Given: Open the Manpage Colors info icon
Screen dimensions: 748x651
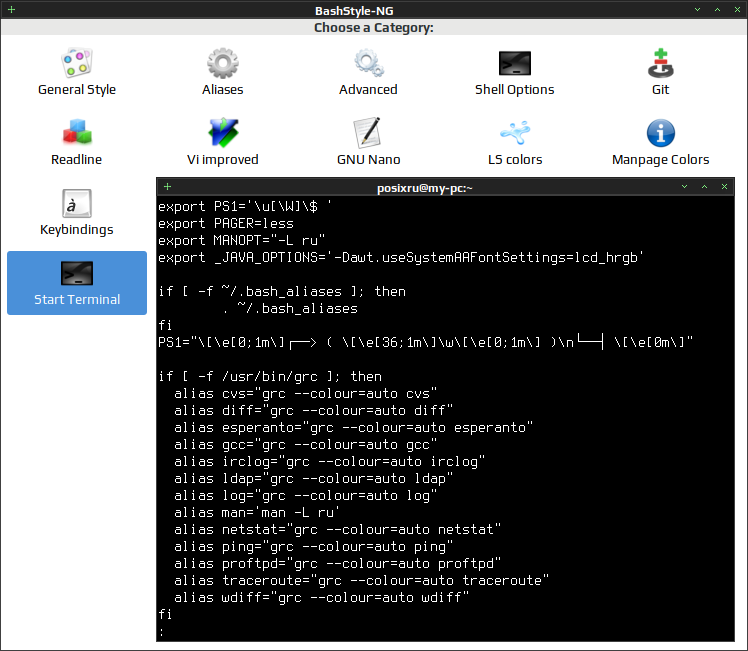Looking at the screenshot, I should coord(660,133).
